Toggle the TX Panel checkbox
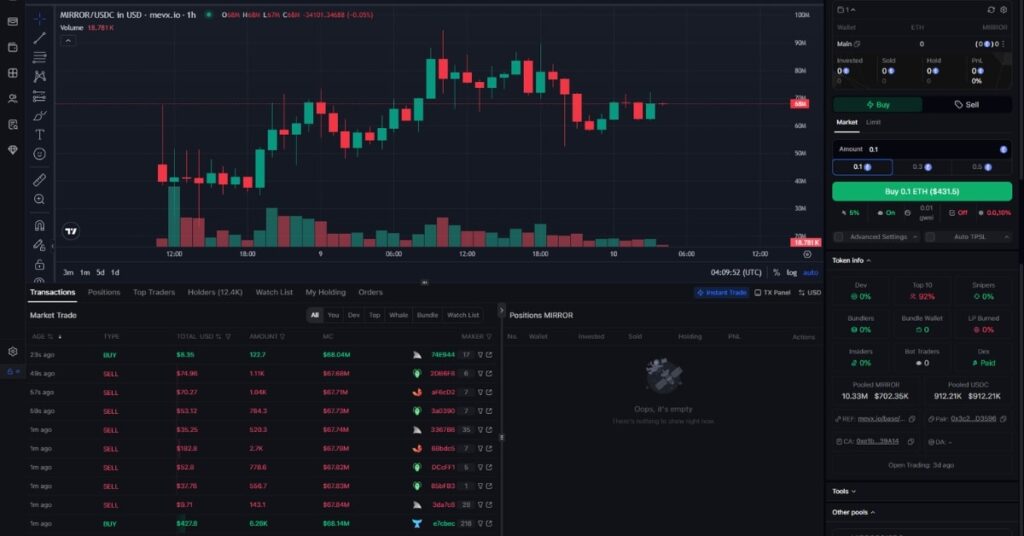This screenshot has height=536, width=1024. tap(758, 292)
